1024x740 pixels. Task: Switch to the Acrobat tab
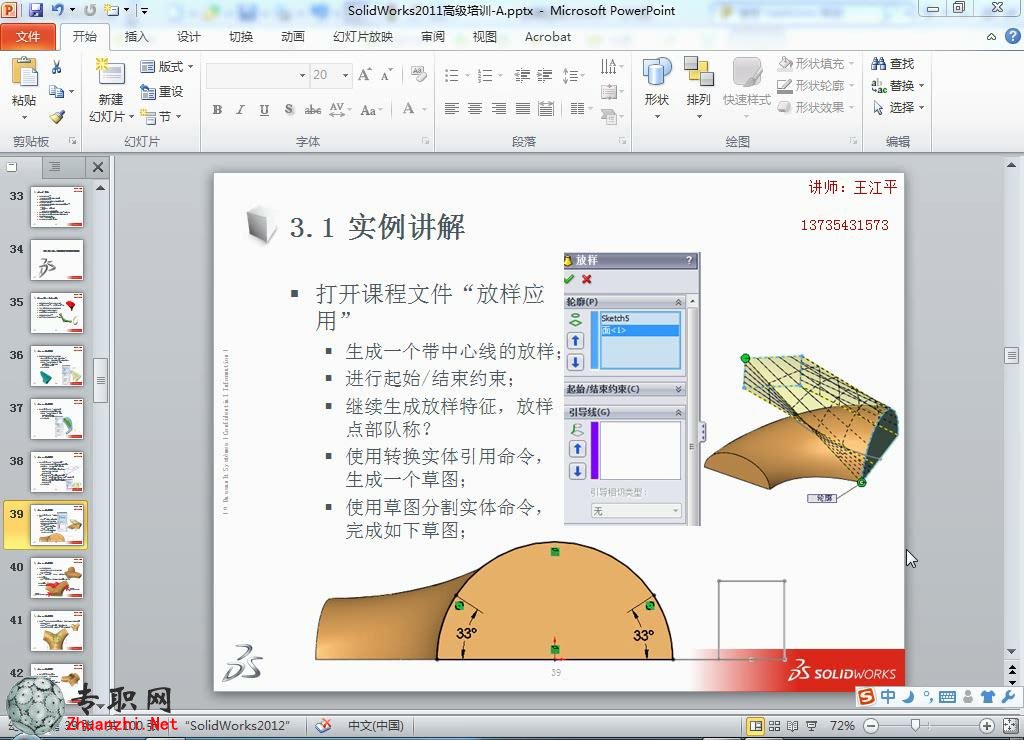(x=548, y=37)
